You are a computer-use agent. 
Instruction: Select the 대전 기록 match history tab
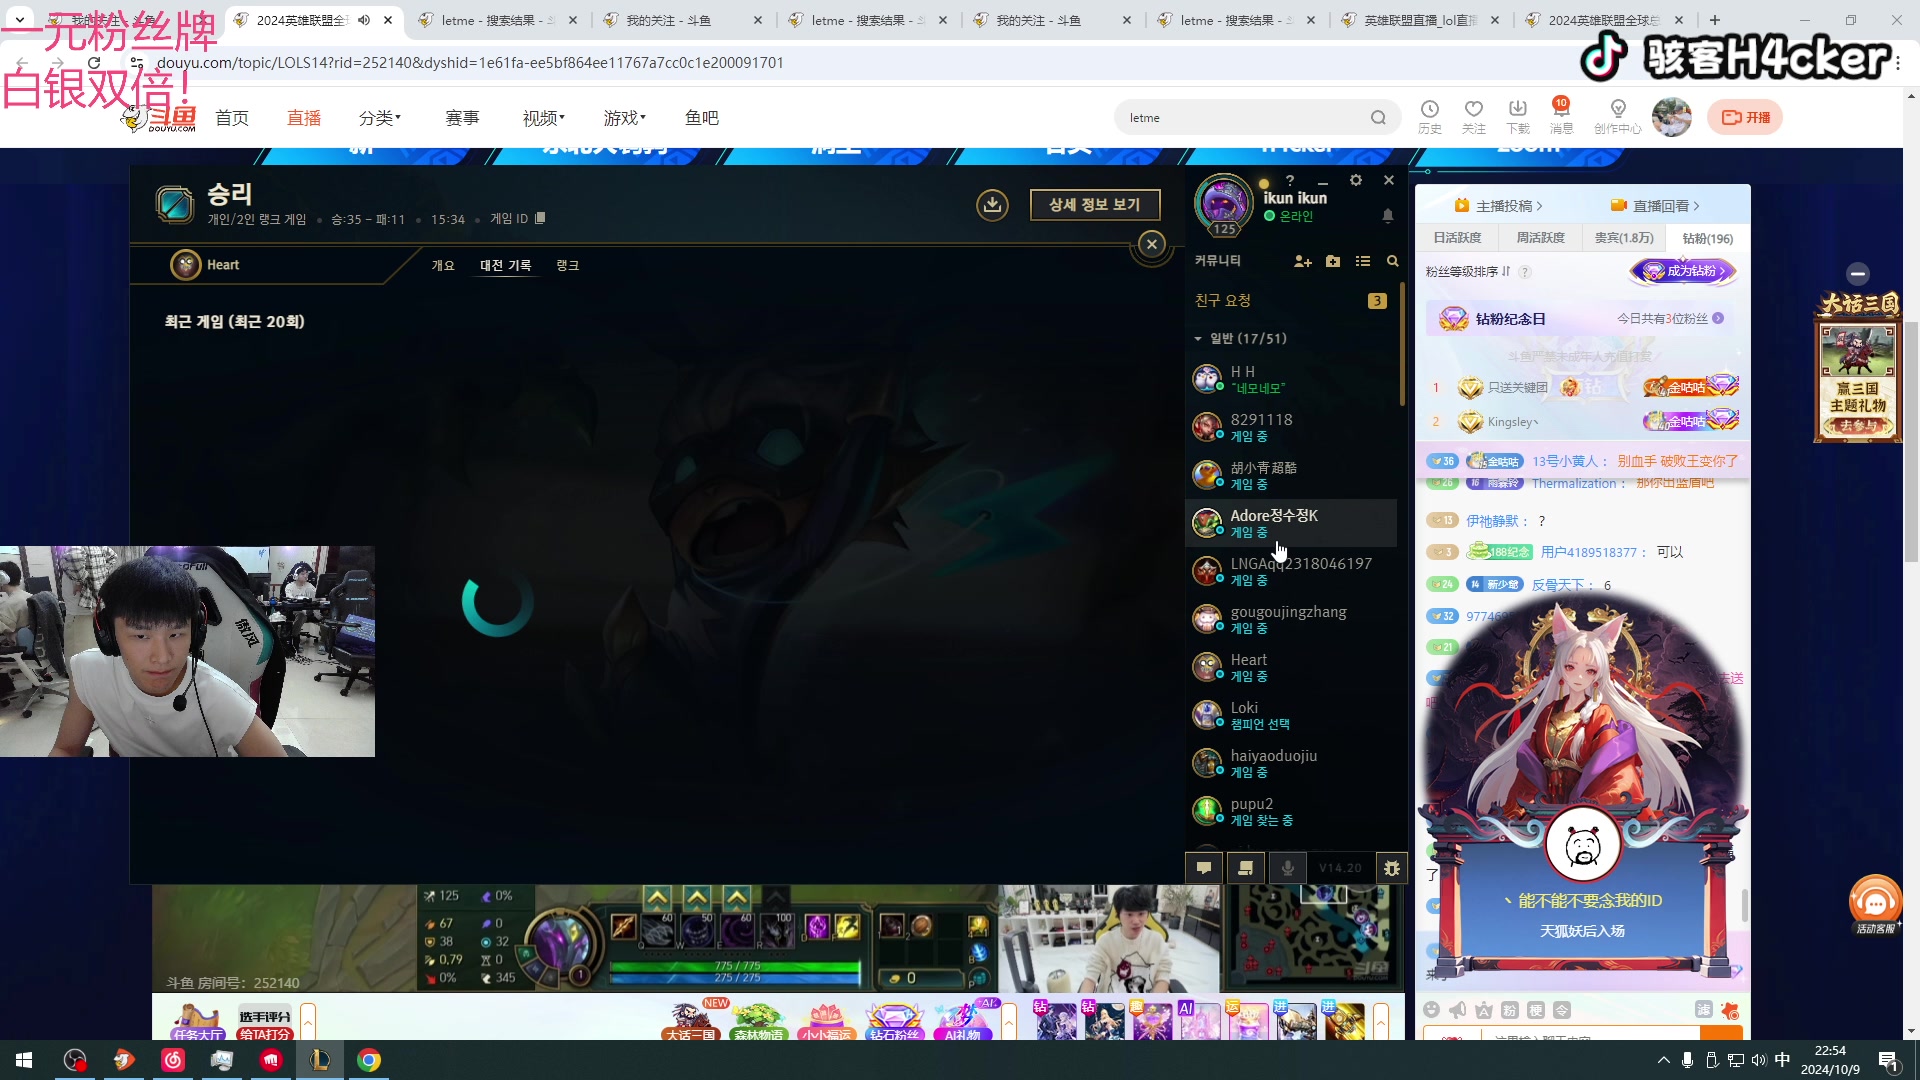pyautogui.click(x=506, y=265)
